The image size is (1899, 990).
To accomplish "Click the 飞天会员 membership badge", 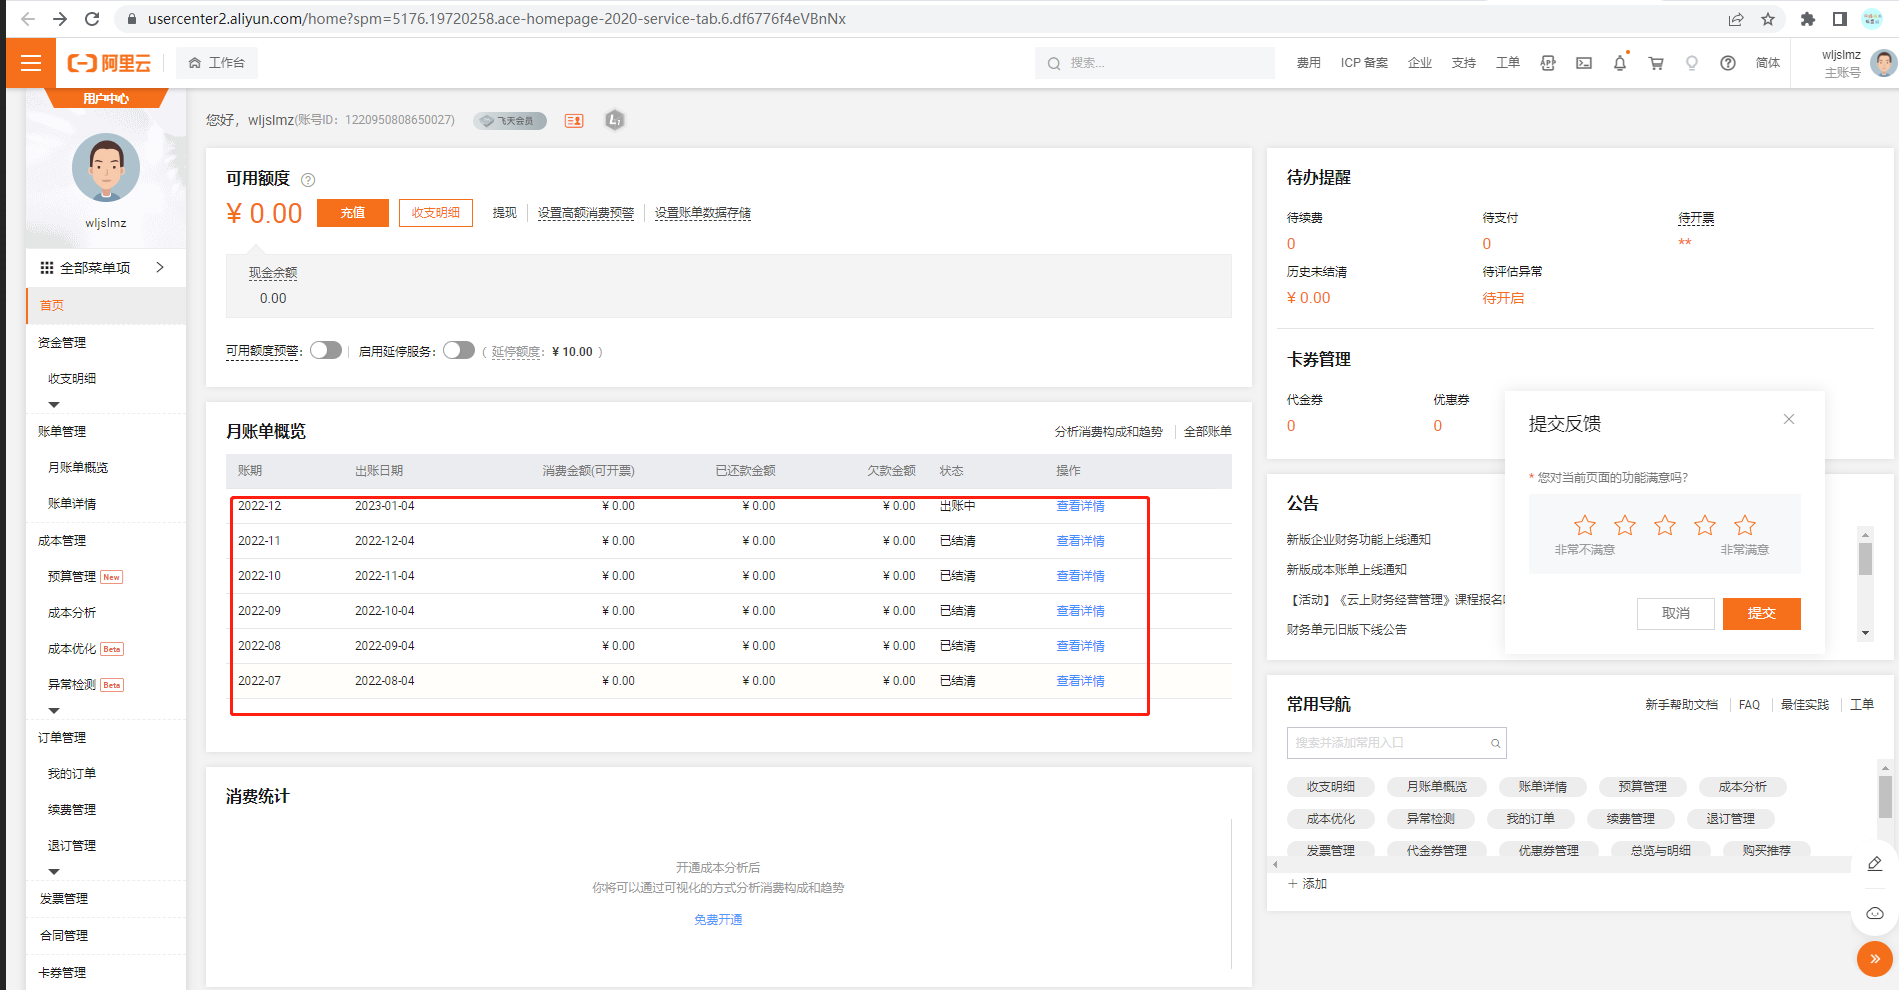I will pyautogui.click(x=510, y=120).
